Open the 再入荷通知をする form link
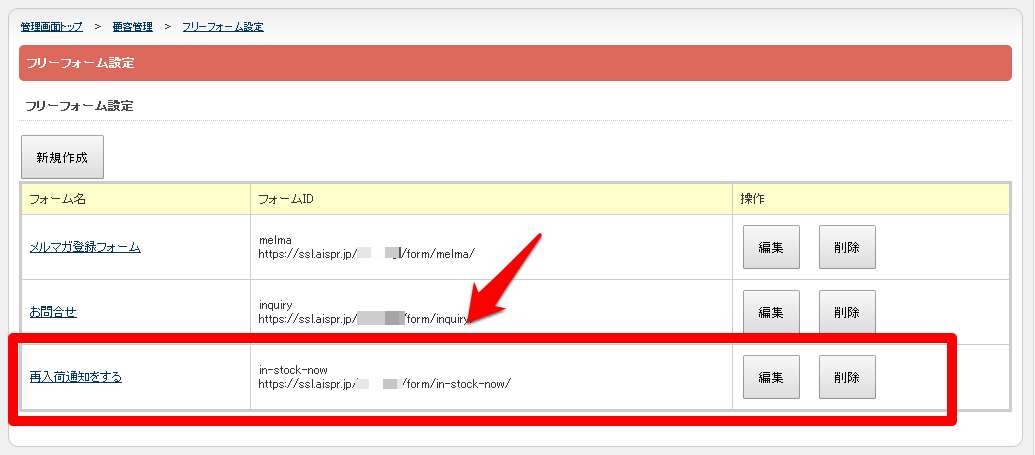The image size is (1035, 455). click(x=76, y=377)
